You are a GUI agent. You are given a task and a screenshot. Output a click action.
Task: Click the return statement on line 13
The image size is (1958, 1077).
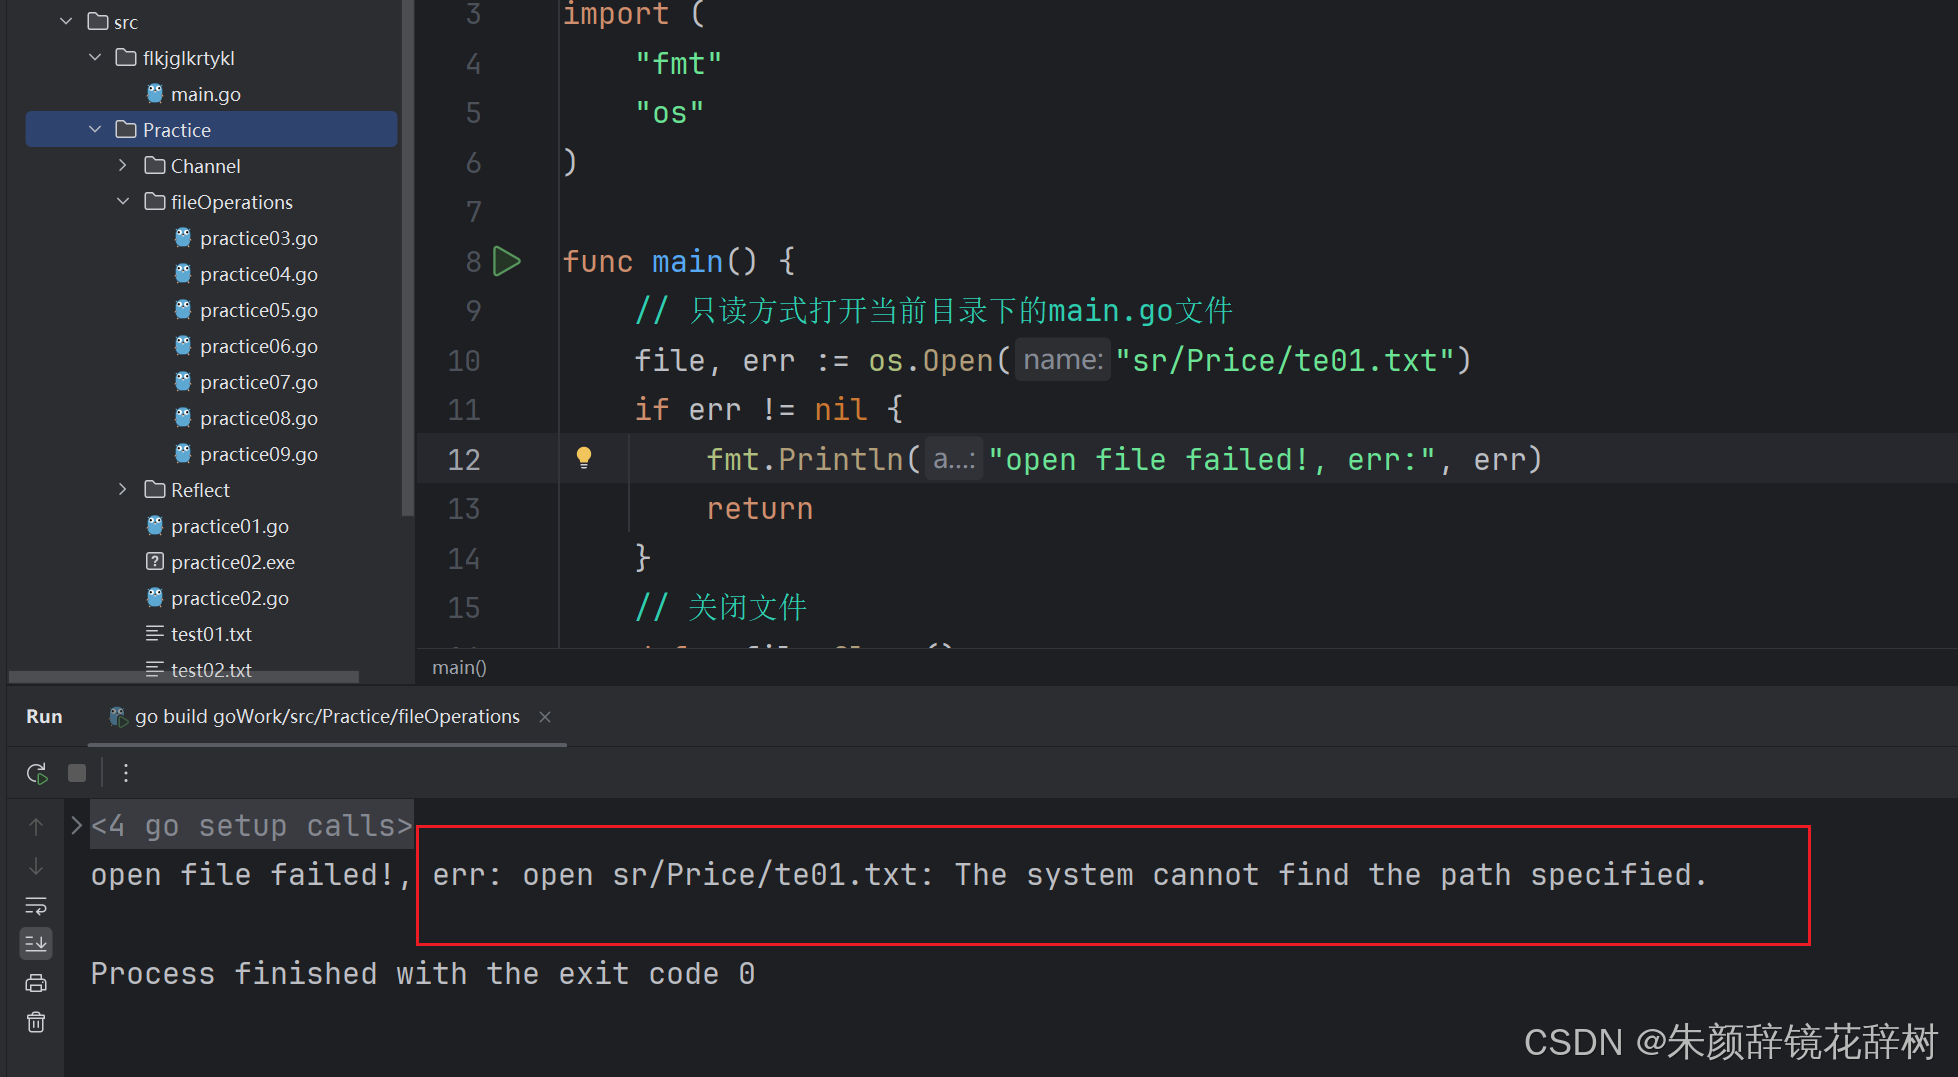tap(760, 509)
